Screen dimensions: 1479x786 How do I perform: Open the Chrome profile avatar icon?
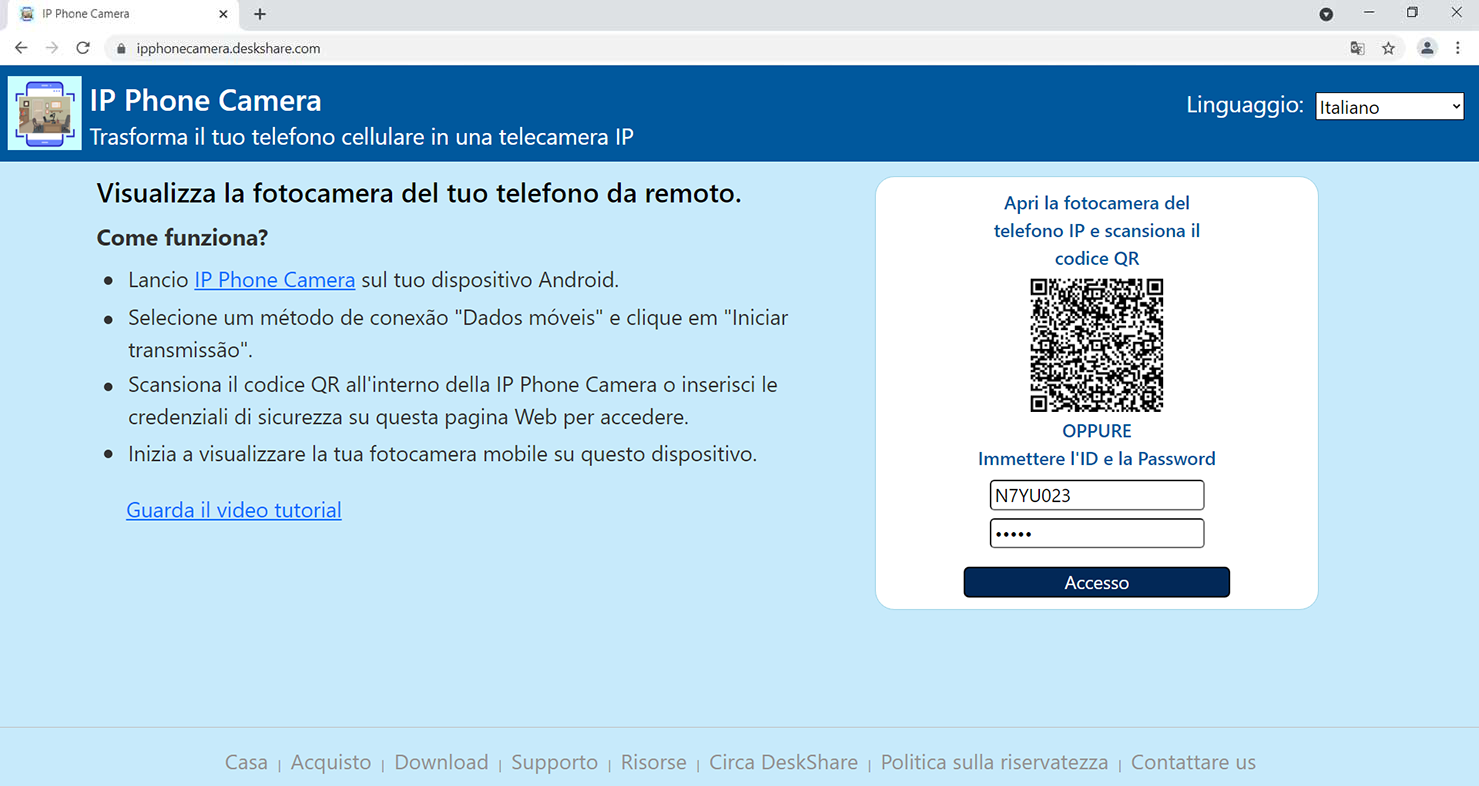(x=1427, y=48)
